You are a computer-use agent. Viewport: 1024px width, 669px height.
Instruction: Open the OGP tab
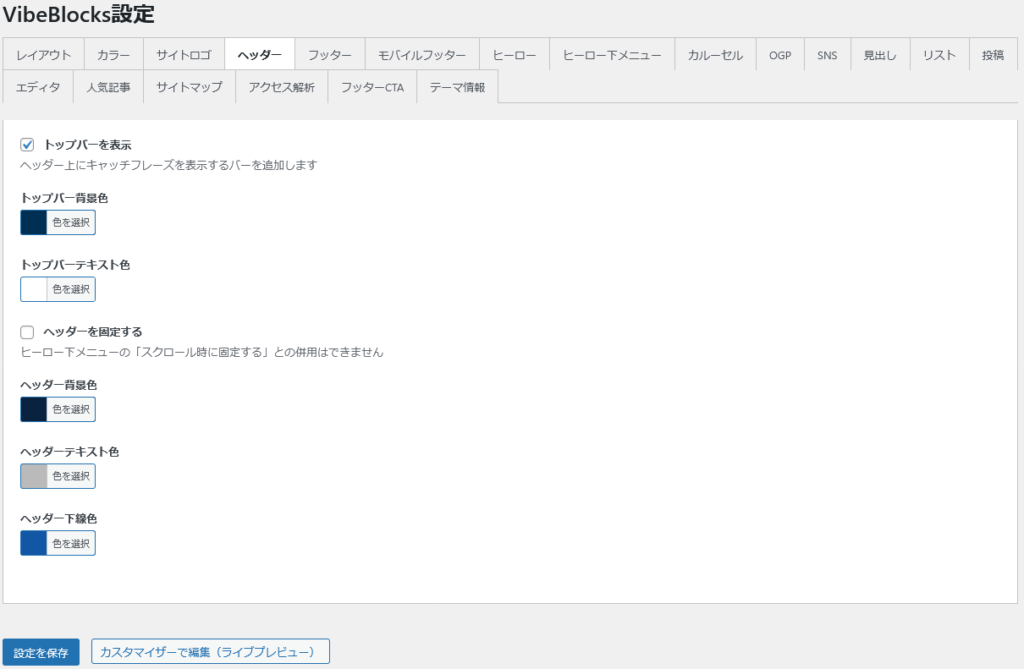coord(780,55)
